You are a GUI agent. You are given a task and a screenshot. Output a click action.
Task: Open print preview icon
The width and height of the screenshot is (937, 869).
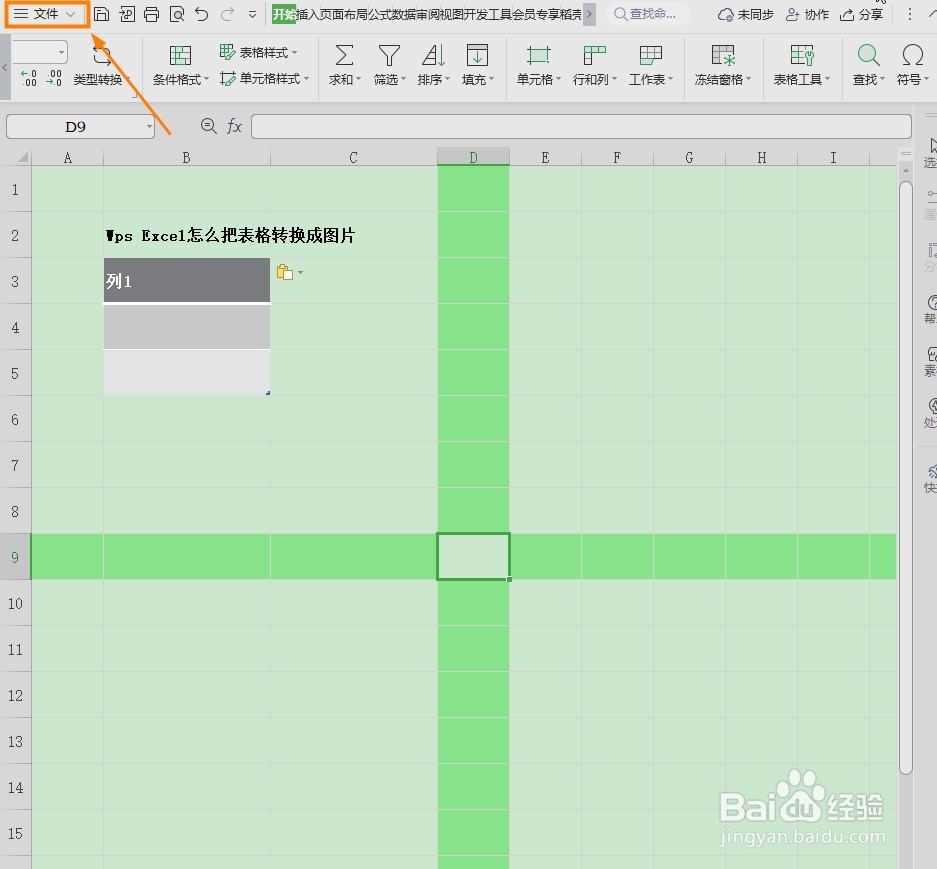coord(177,14)
